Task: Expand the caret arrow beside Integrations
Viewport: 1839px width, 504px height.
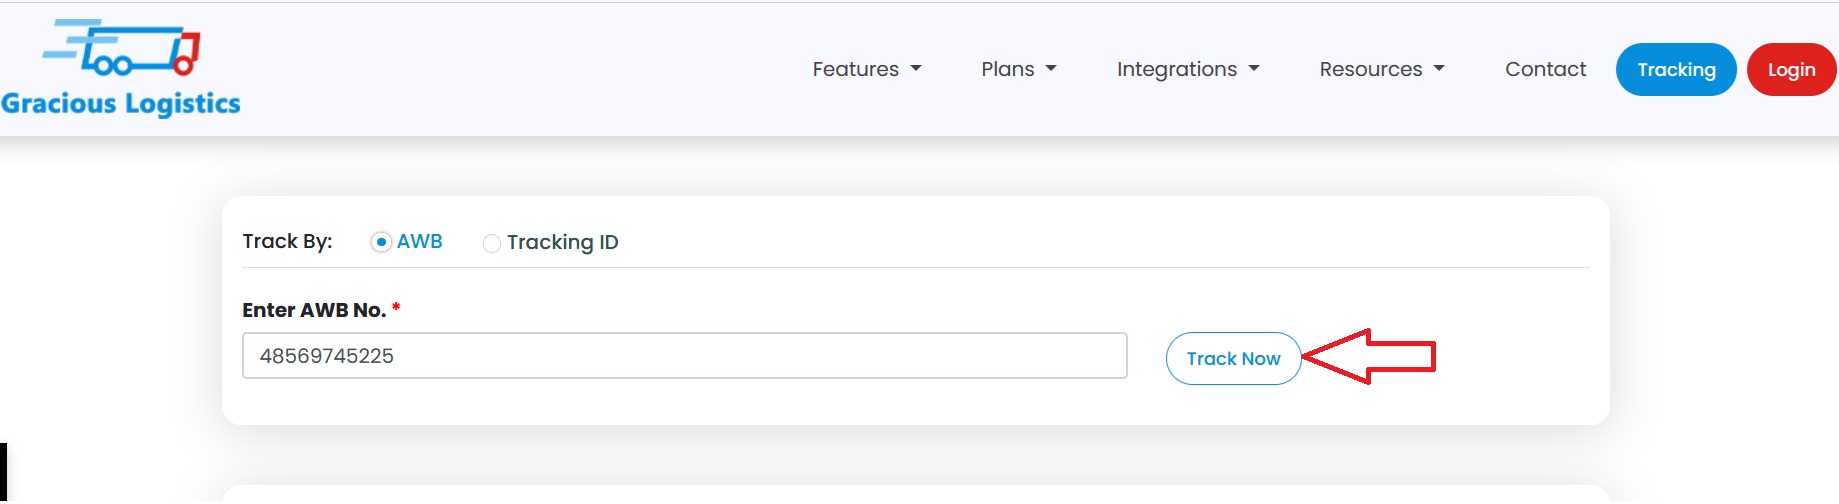Action: pyautogui.click(x=1254, y=69)
